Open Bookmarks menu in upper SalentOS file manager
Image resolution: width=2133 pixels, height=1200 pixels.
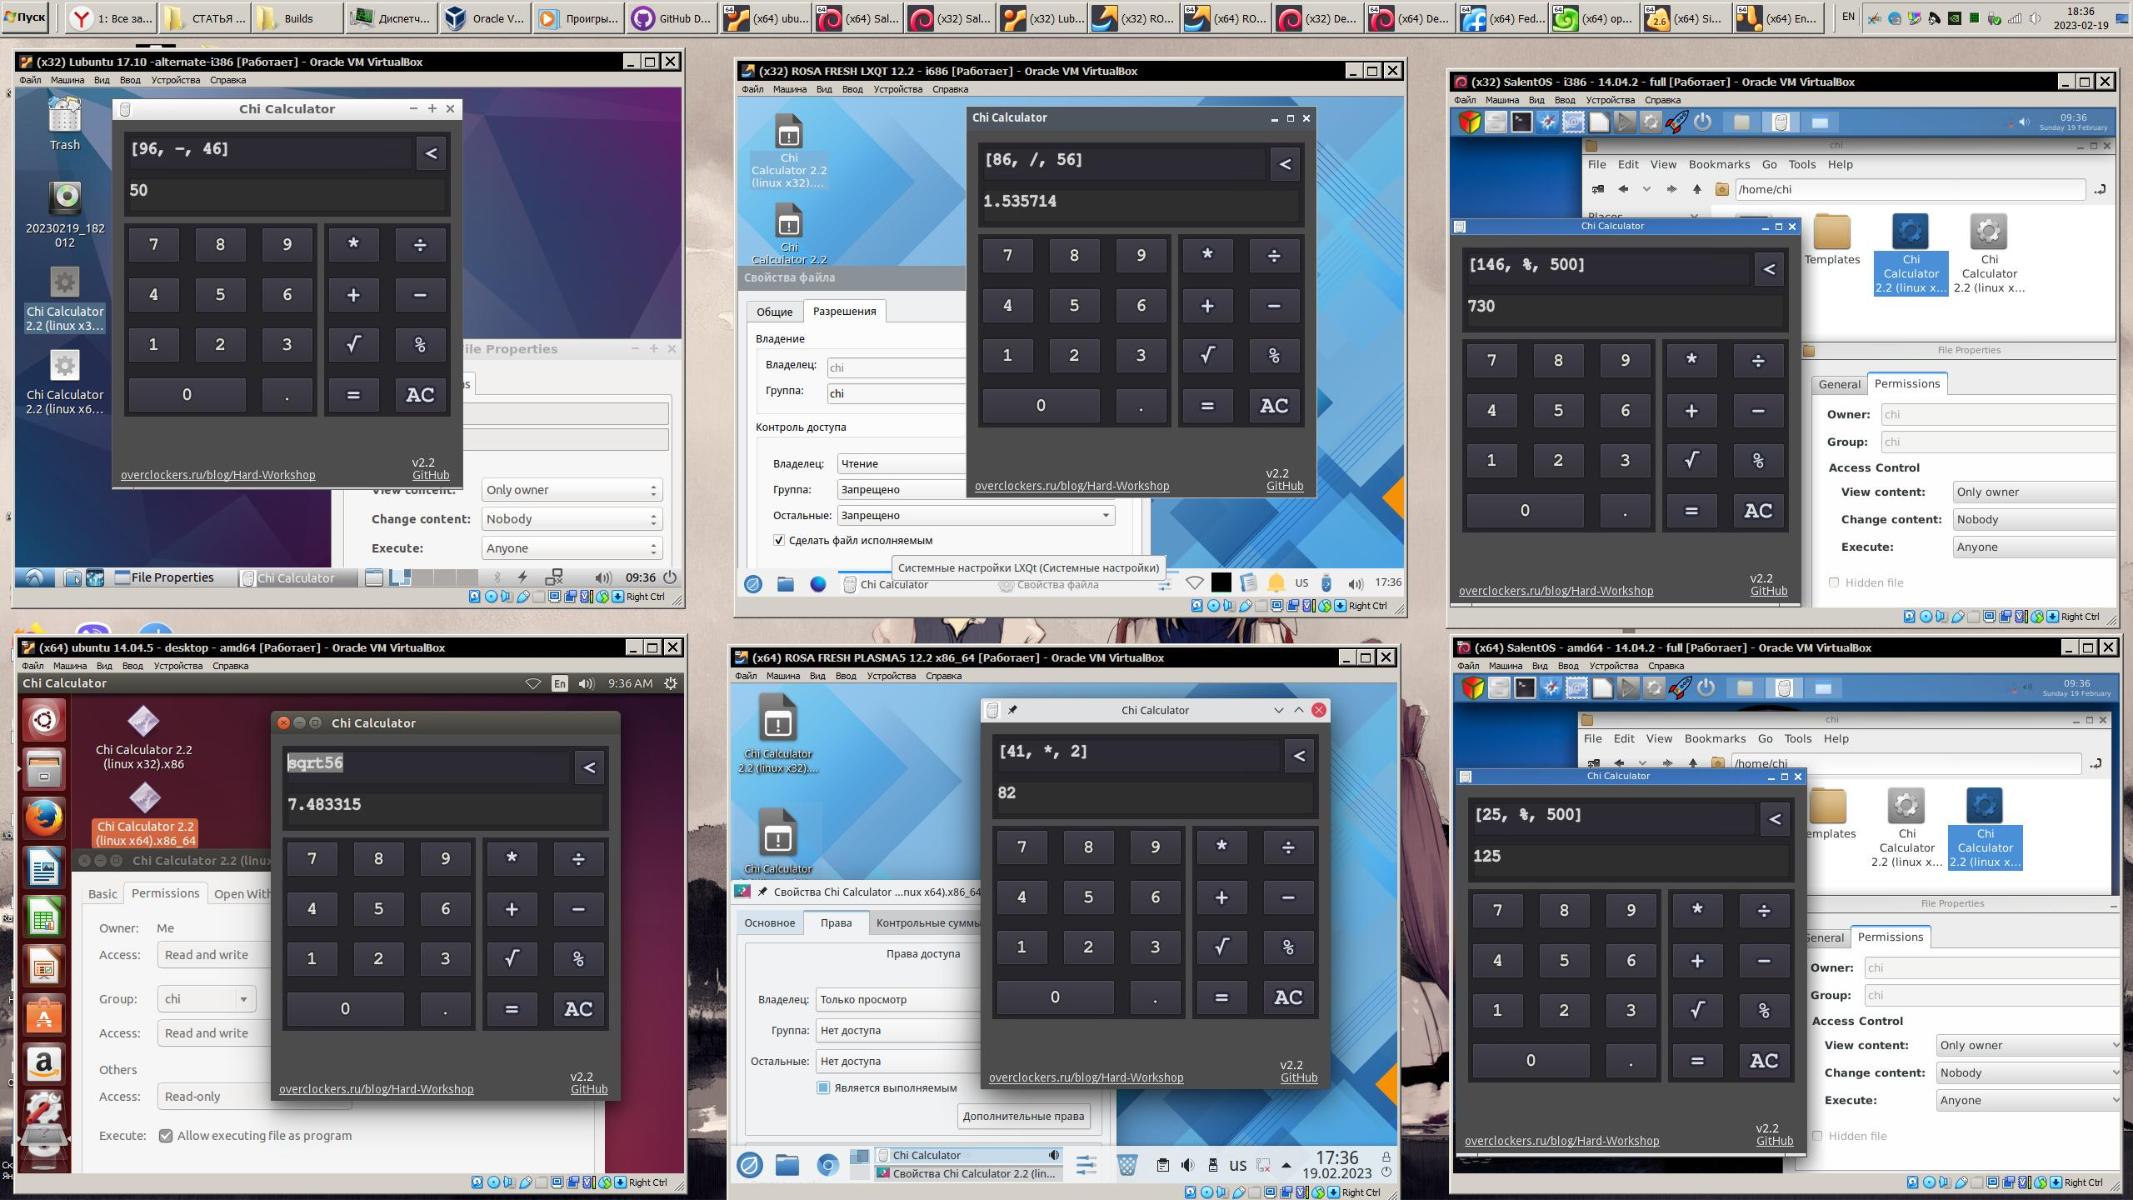click(x=1719, y=164)
